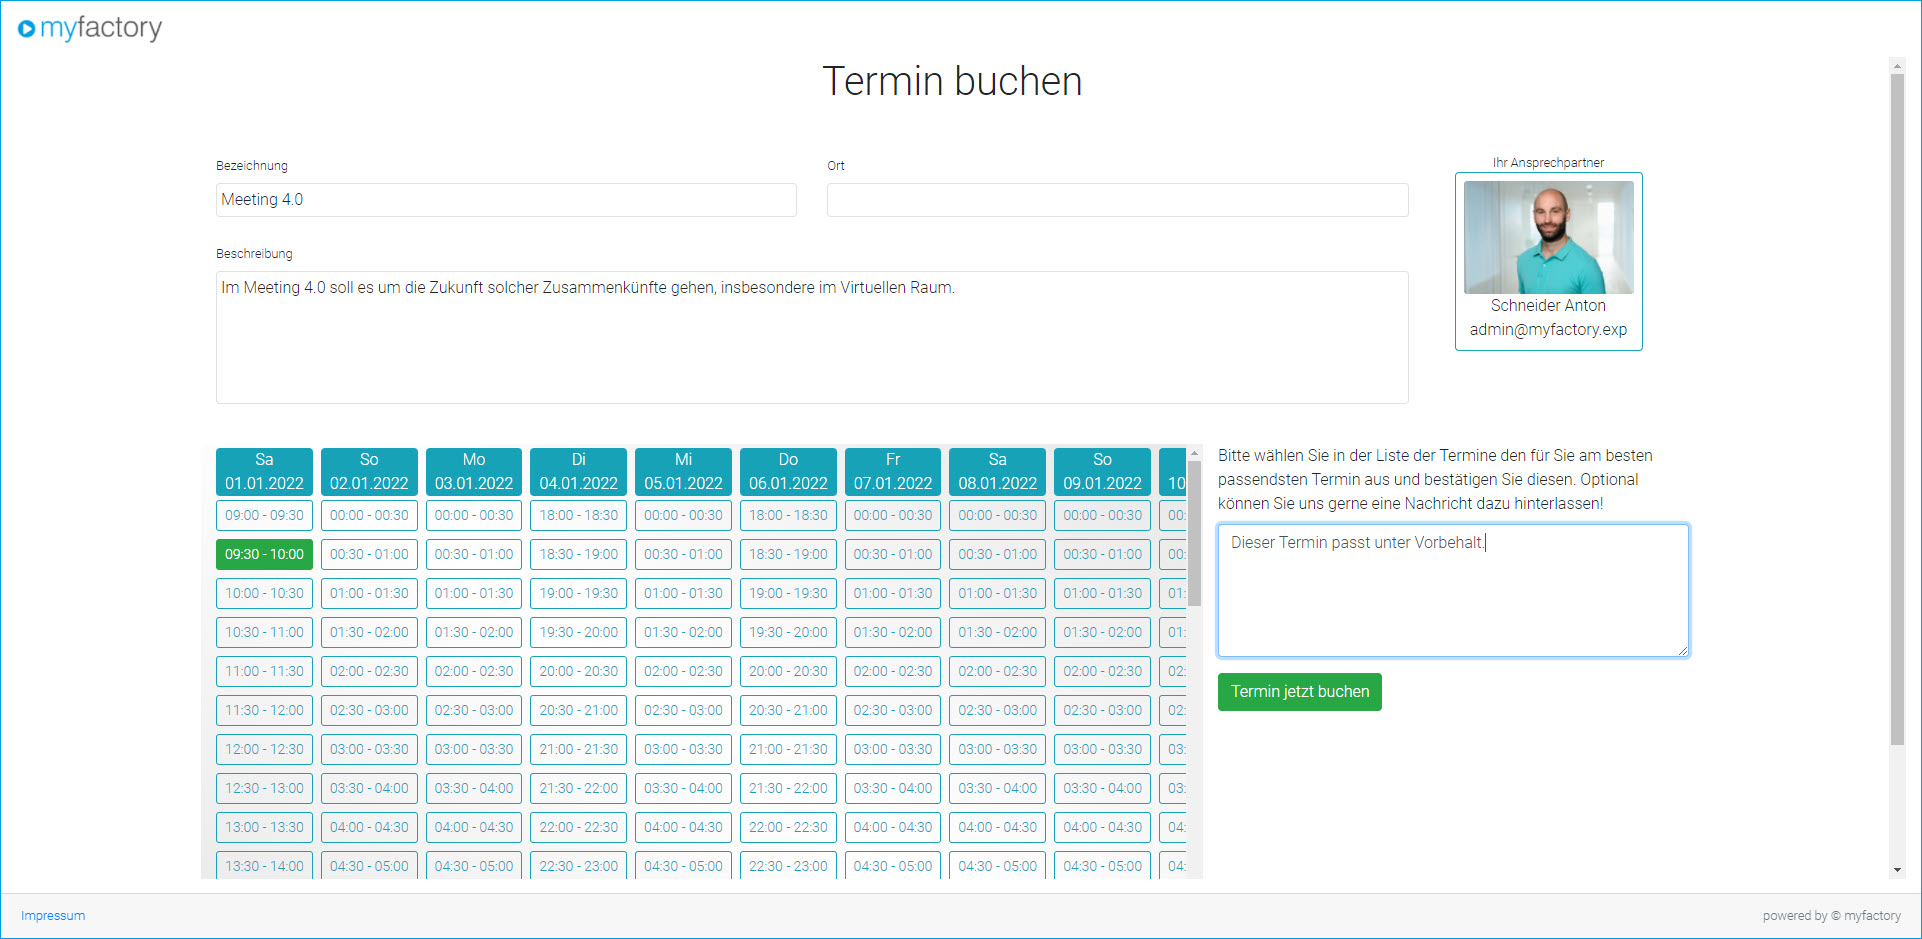This screenshot has height=939, width=1922.
Task: Click Schneider Anton's profile photo
Action: click(x=1548, y=237)
